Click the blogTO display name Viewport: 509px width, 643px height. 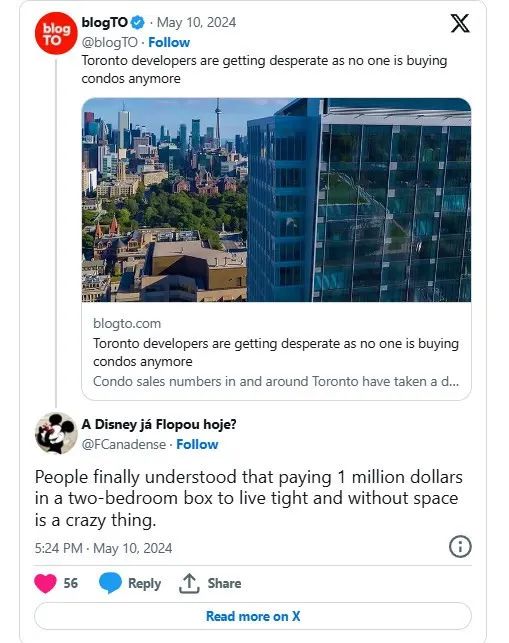105,22
